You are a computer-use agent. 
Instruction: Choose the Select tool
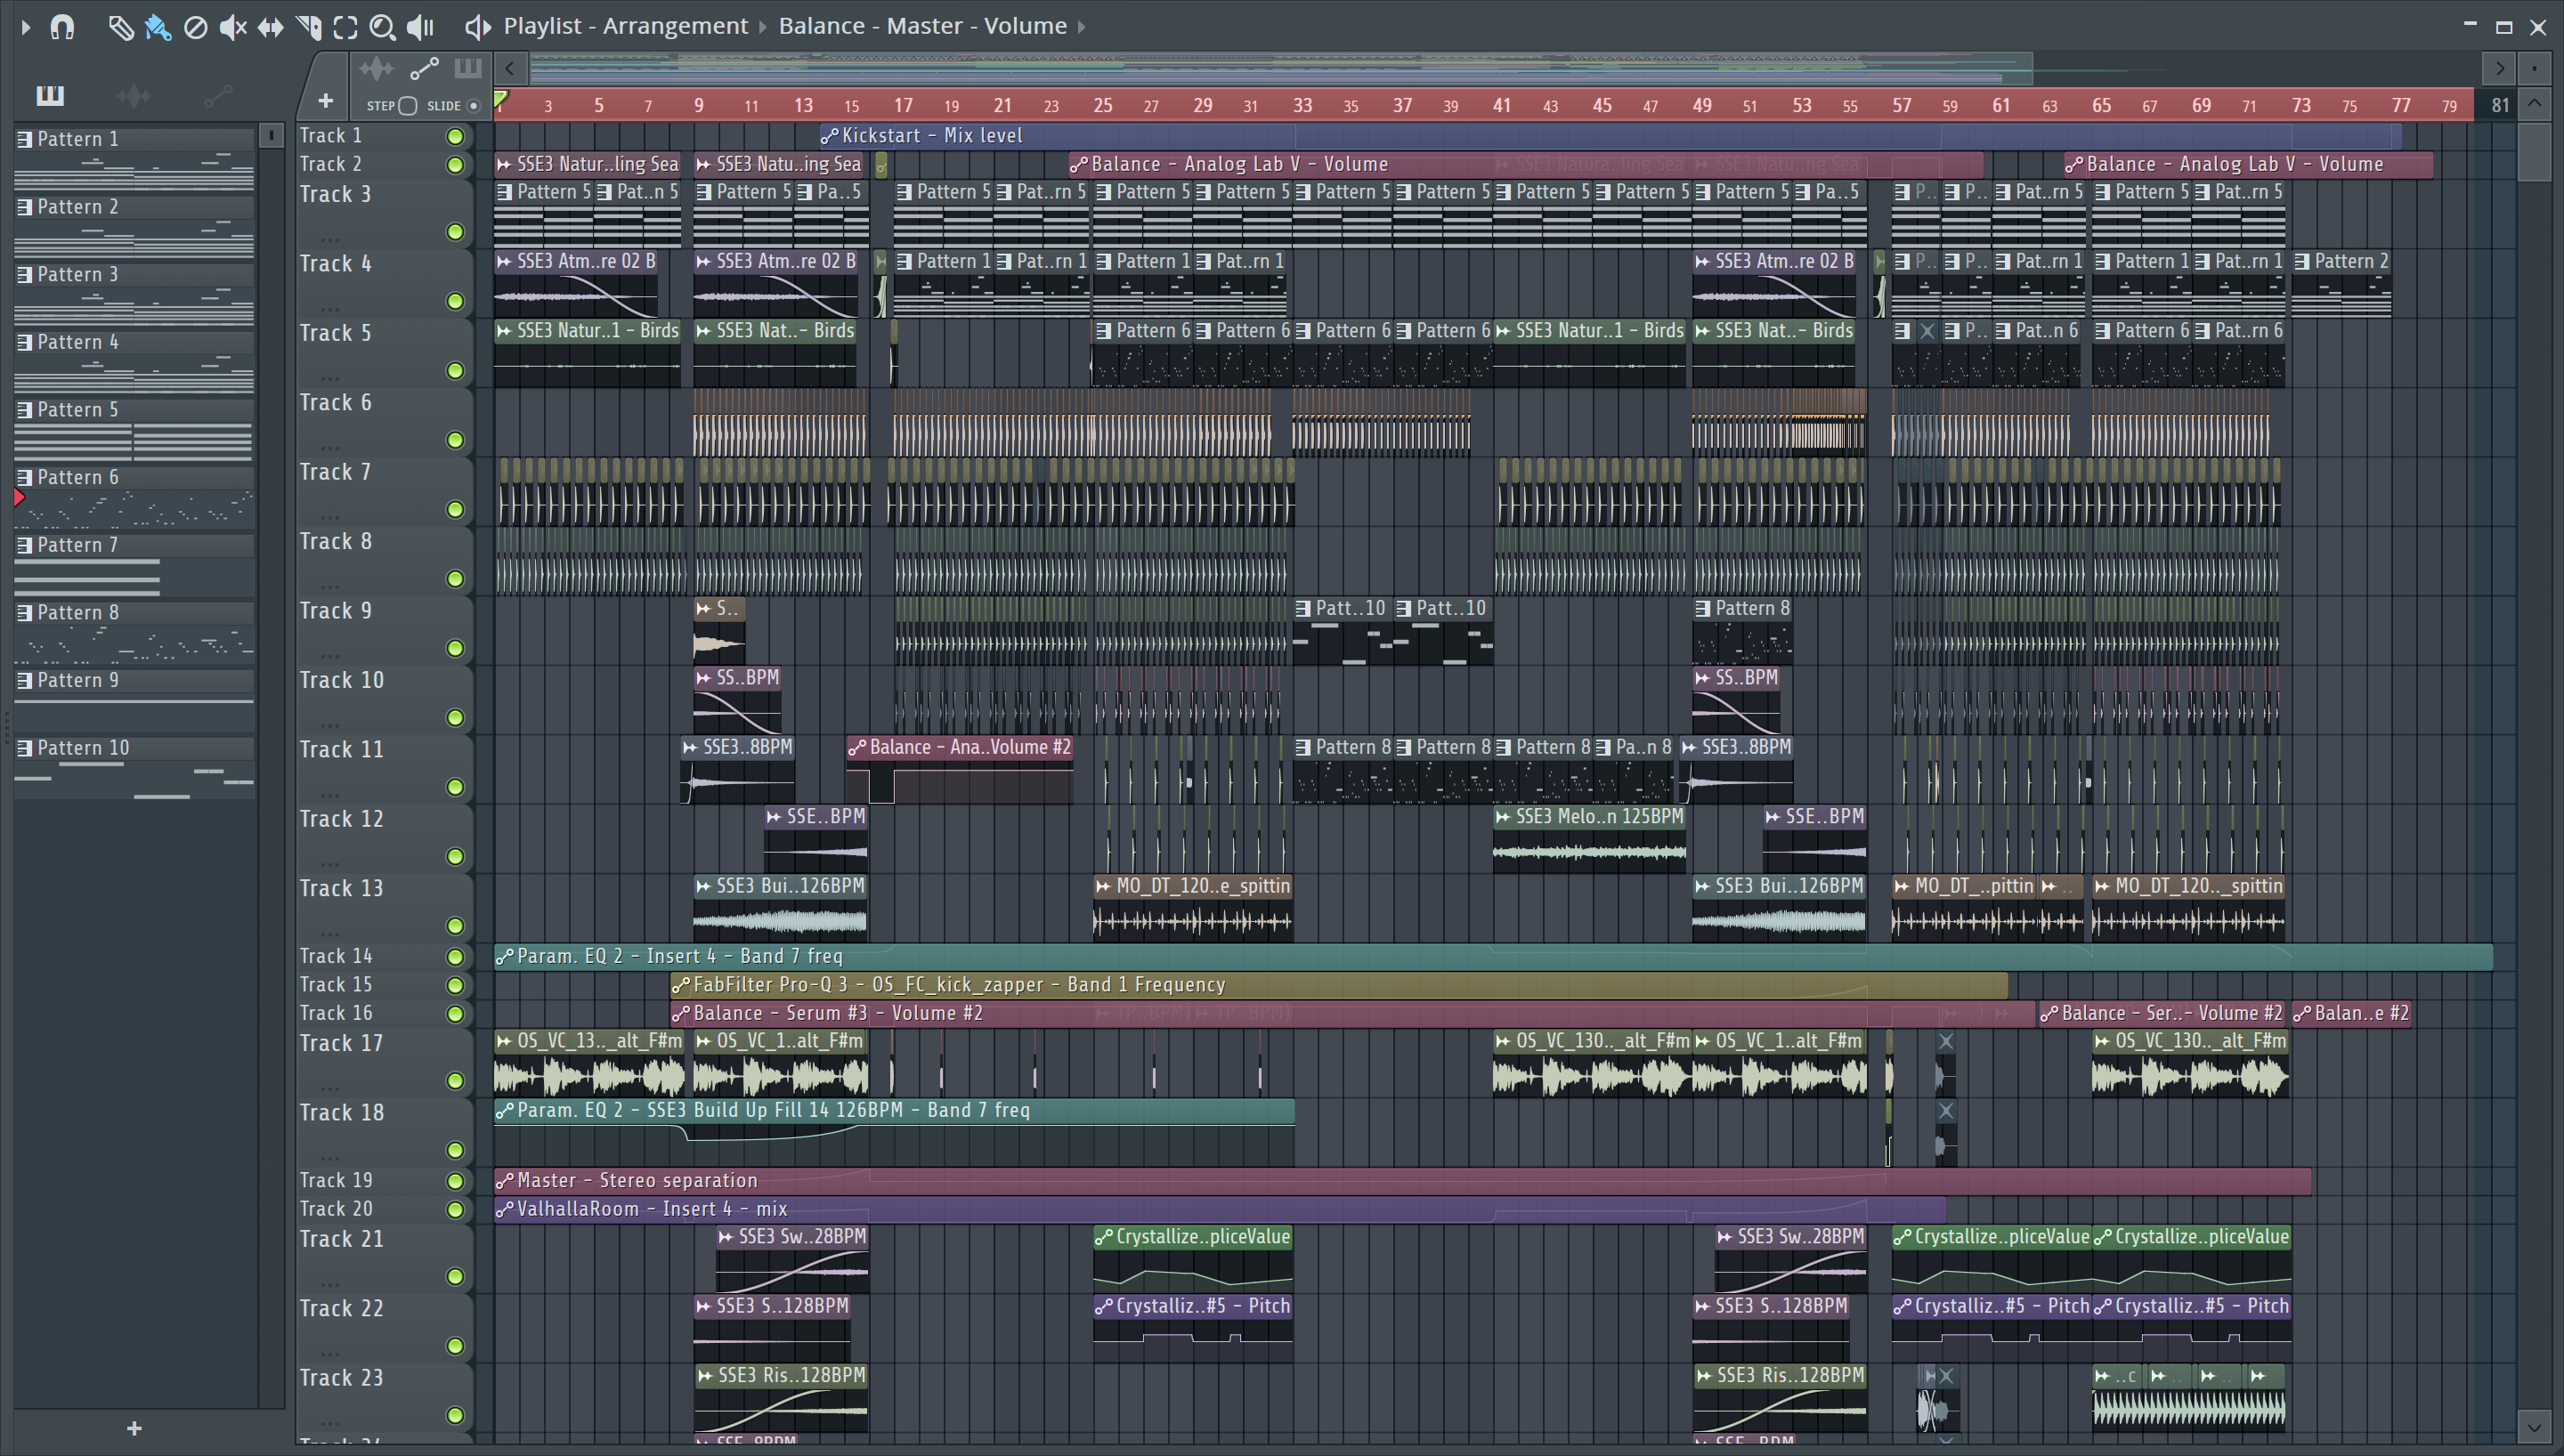[345, 27]
